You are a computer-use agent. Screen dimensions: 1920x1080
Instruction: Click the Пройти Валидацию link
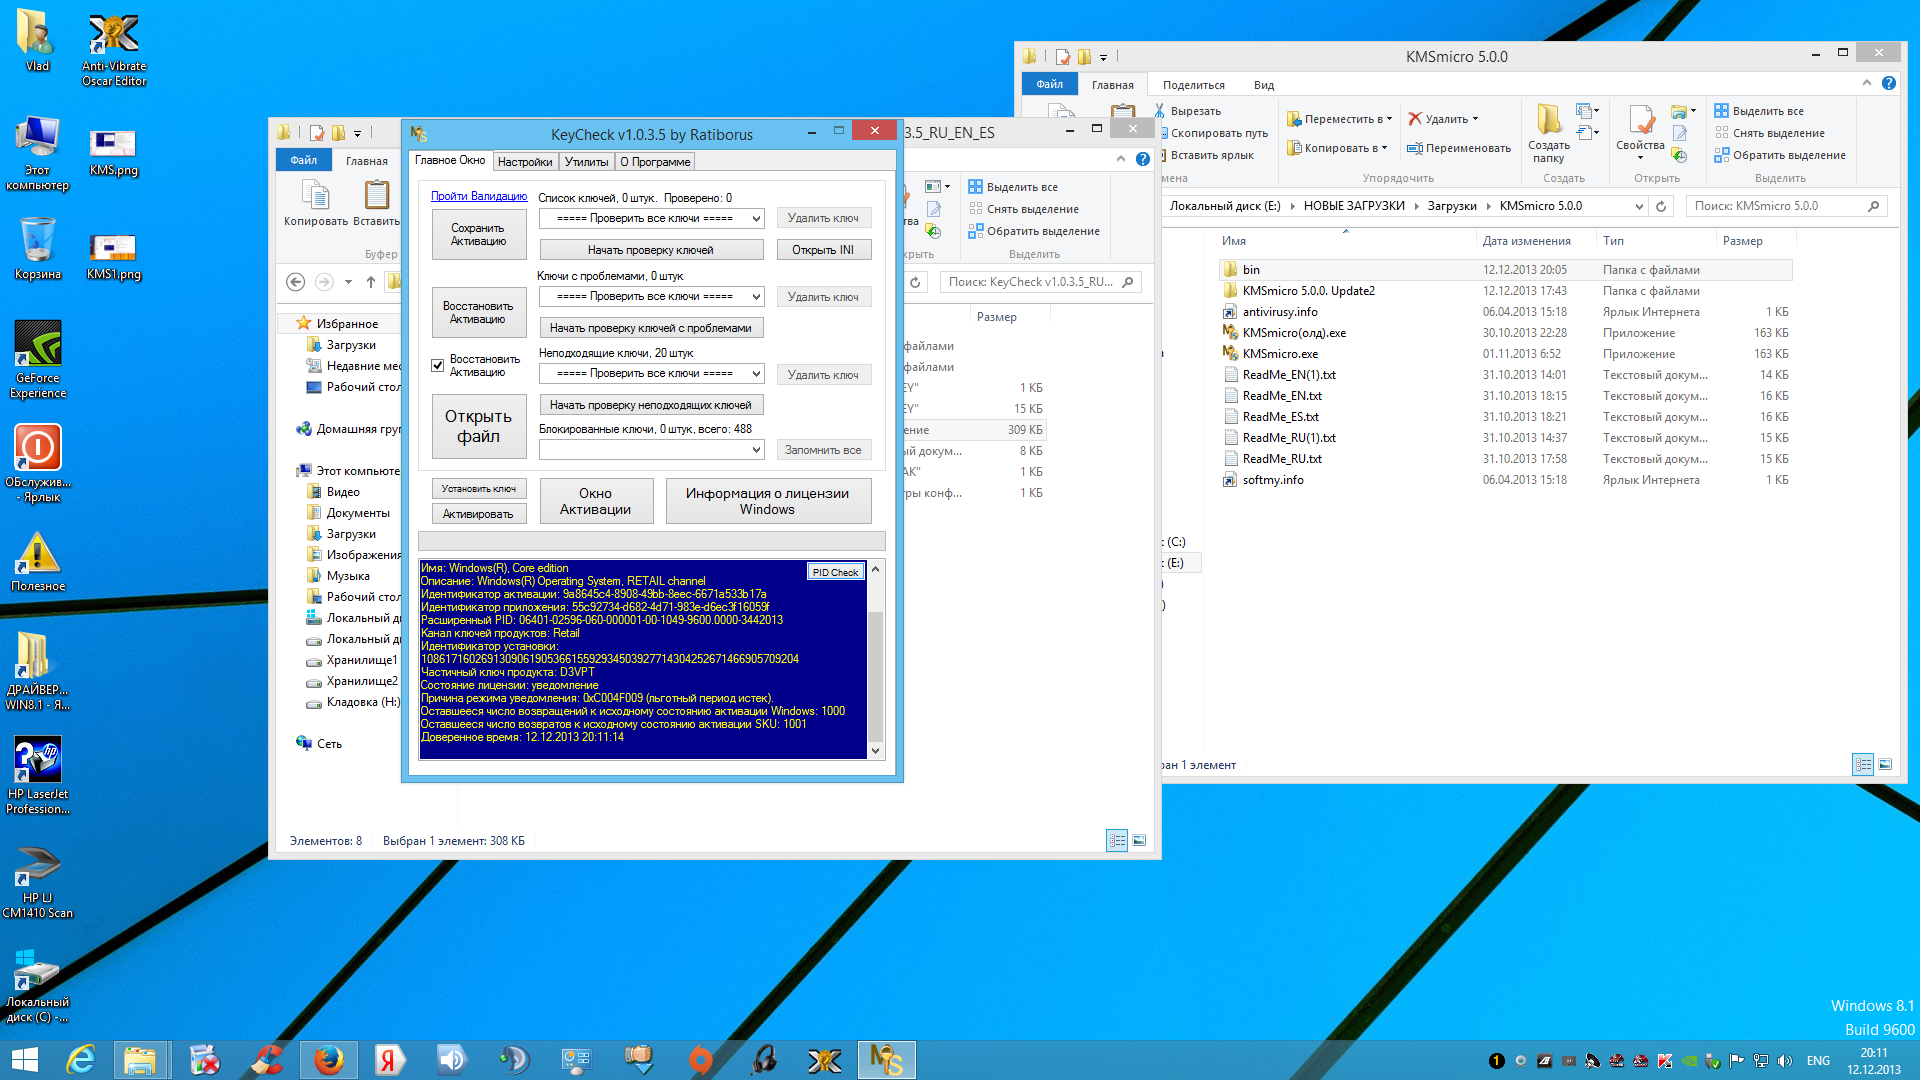tap(478, 196)
